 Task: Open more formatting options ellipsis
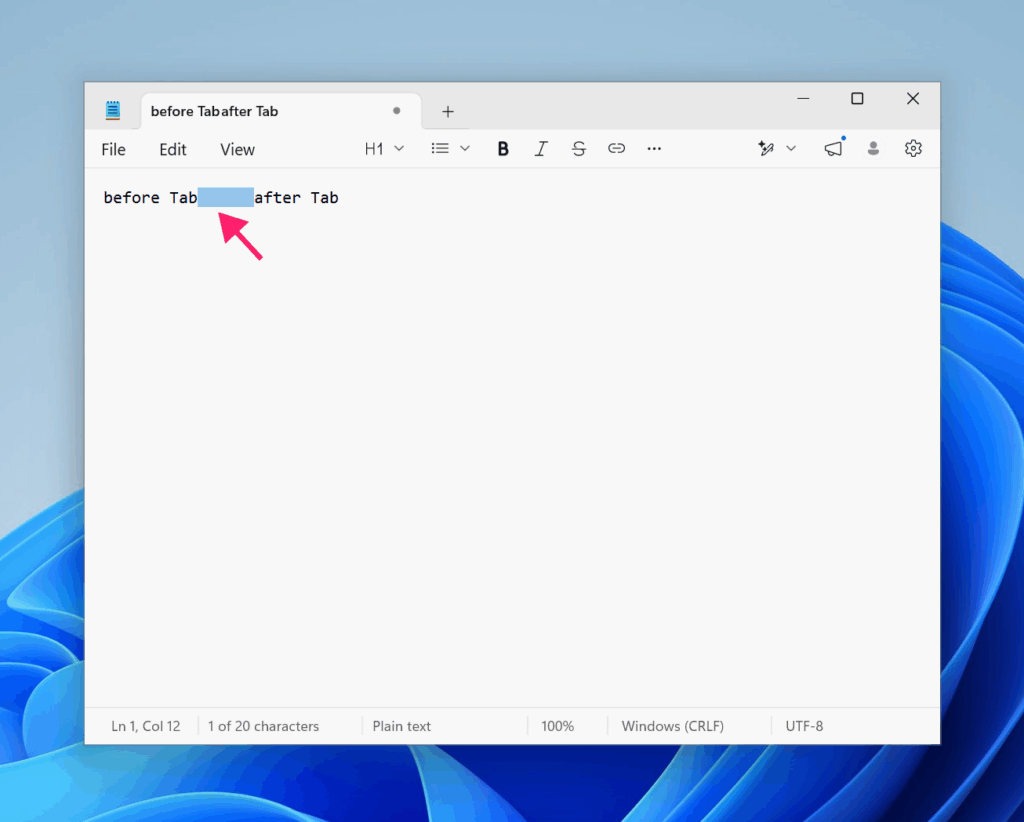tap(654, 149)
